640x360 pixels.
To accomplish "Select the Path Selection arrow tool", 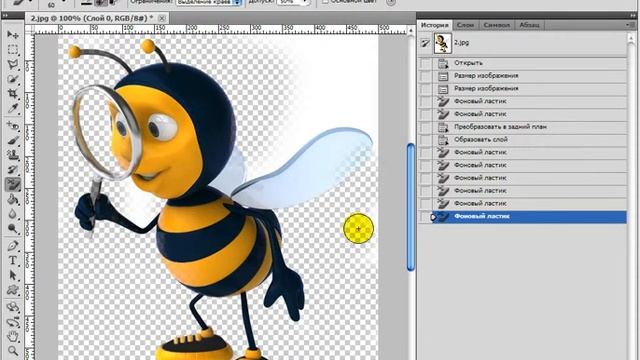I will [13, 275].
